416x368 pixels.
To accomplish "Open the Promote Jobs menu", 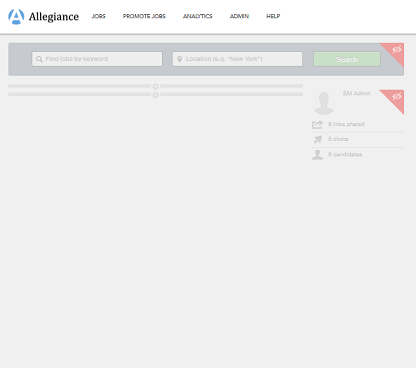I will pos(144,16).
